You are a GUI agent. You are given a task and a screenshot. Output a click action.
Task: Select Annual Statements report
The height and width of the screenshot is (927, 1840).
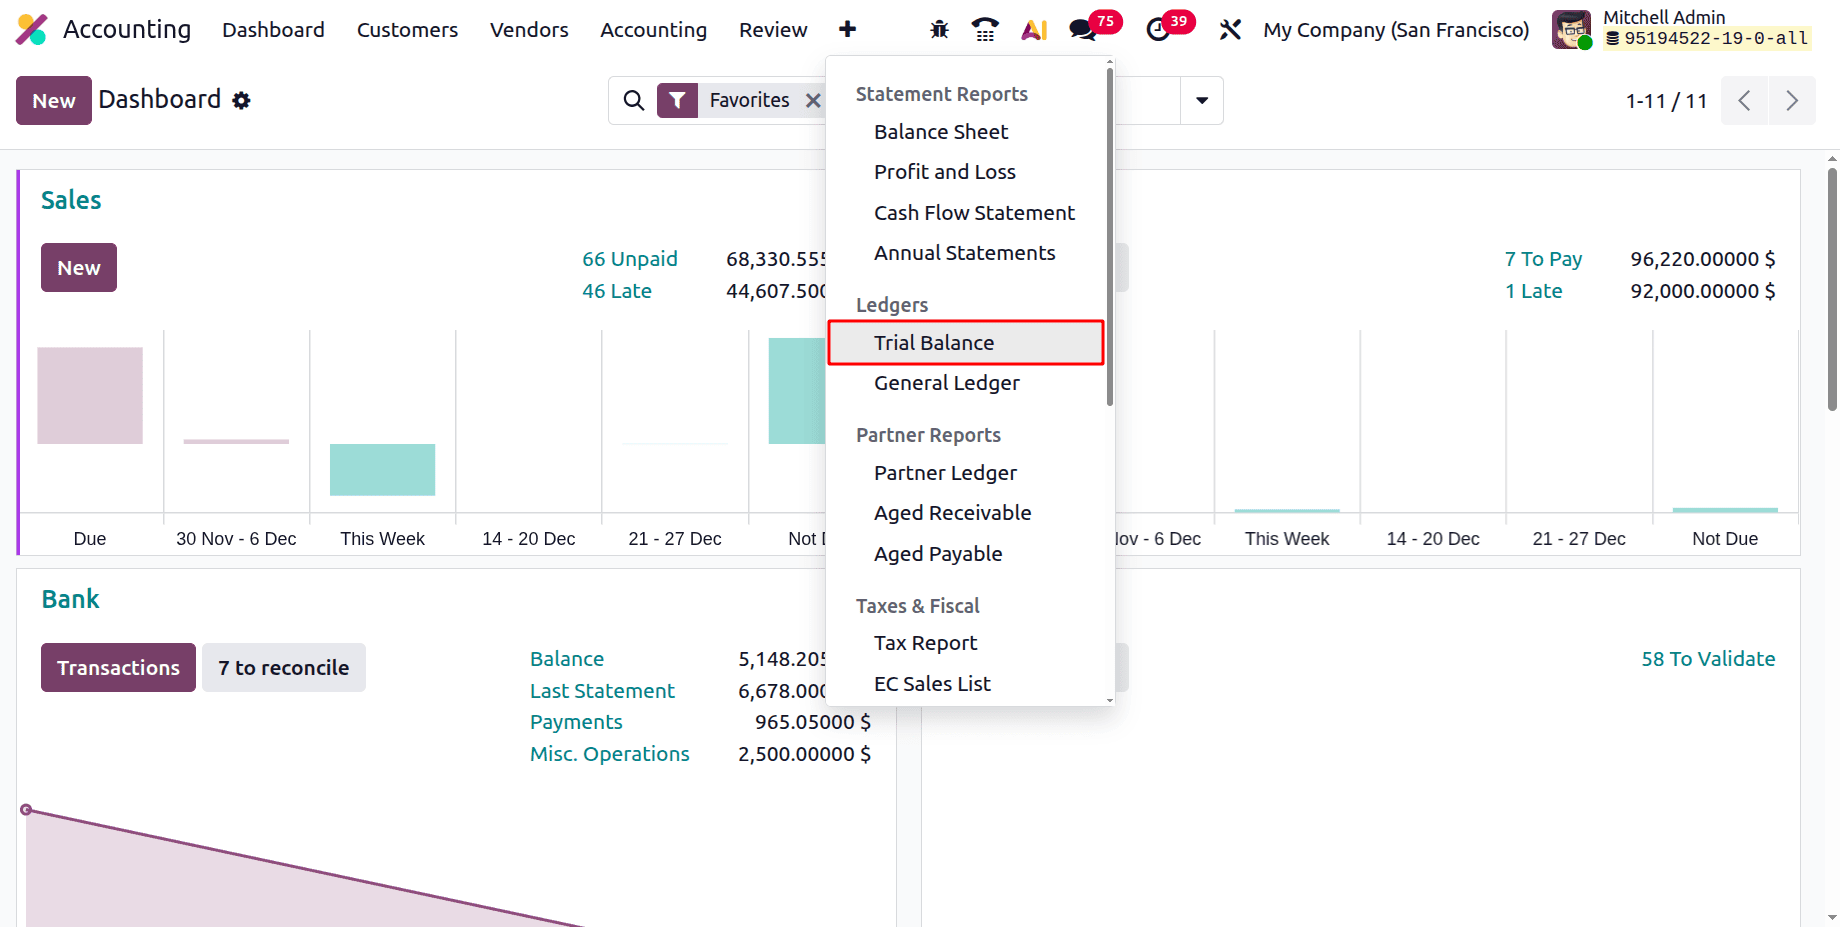point(966,253)
